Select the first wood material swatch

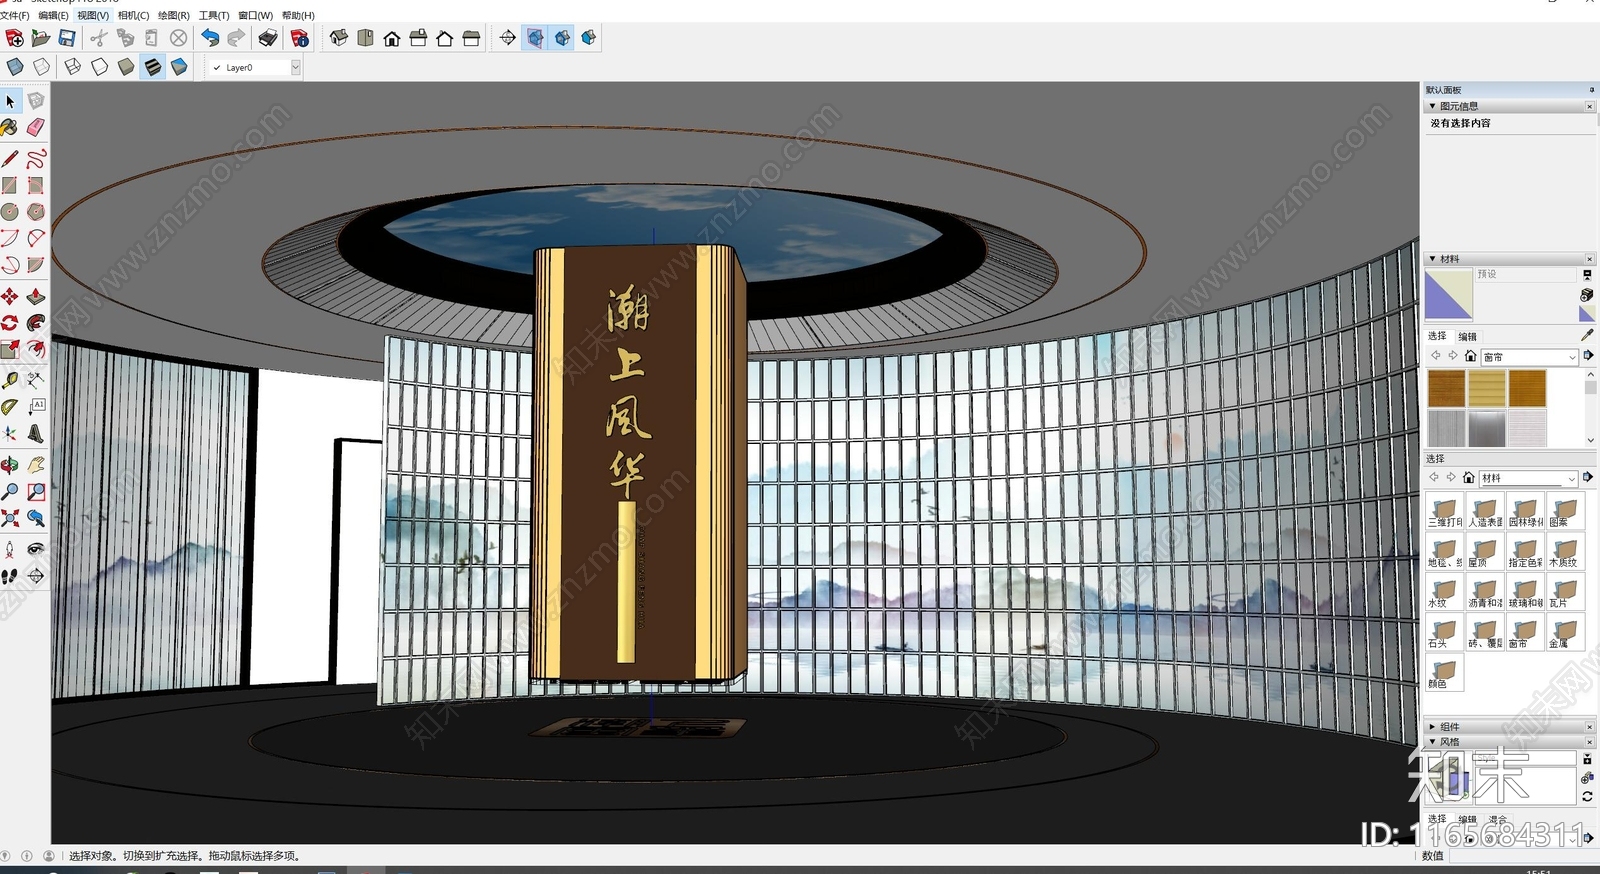coord(1446,388)
